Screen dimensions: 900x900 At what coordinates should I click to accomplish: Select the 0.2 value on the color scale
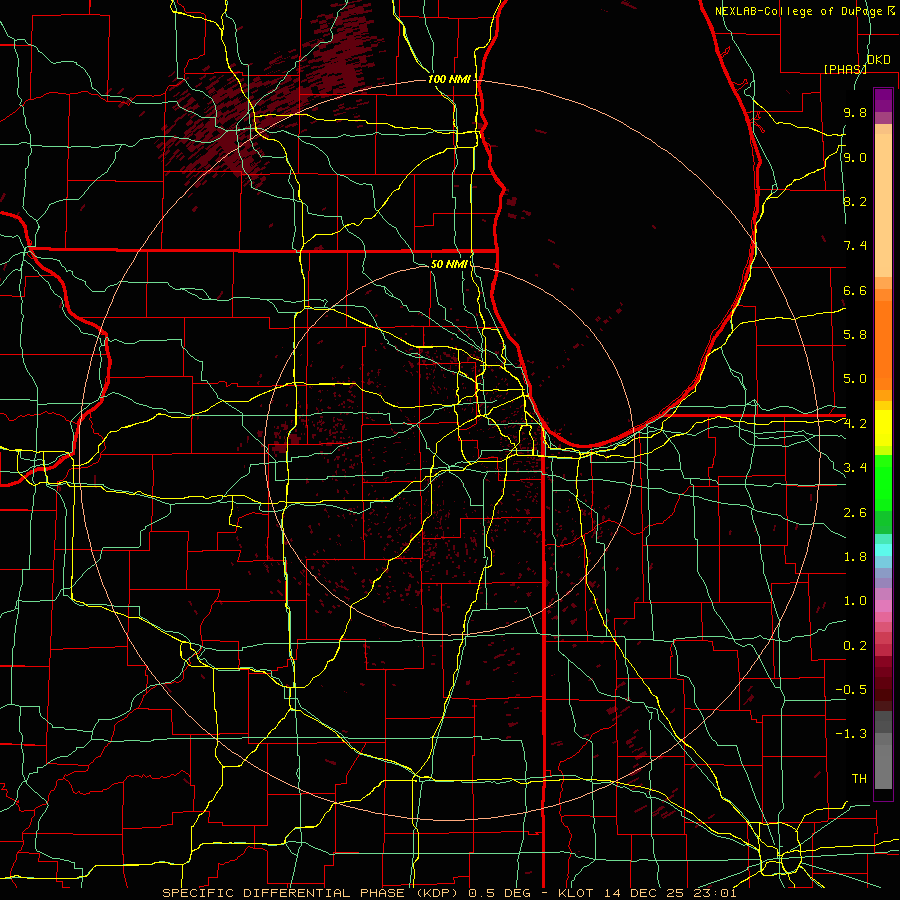point(855,646)
